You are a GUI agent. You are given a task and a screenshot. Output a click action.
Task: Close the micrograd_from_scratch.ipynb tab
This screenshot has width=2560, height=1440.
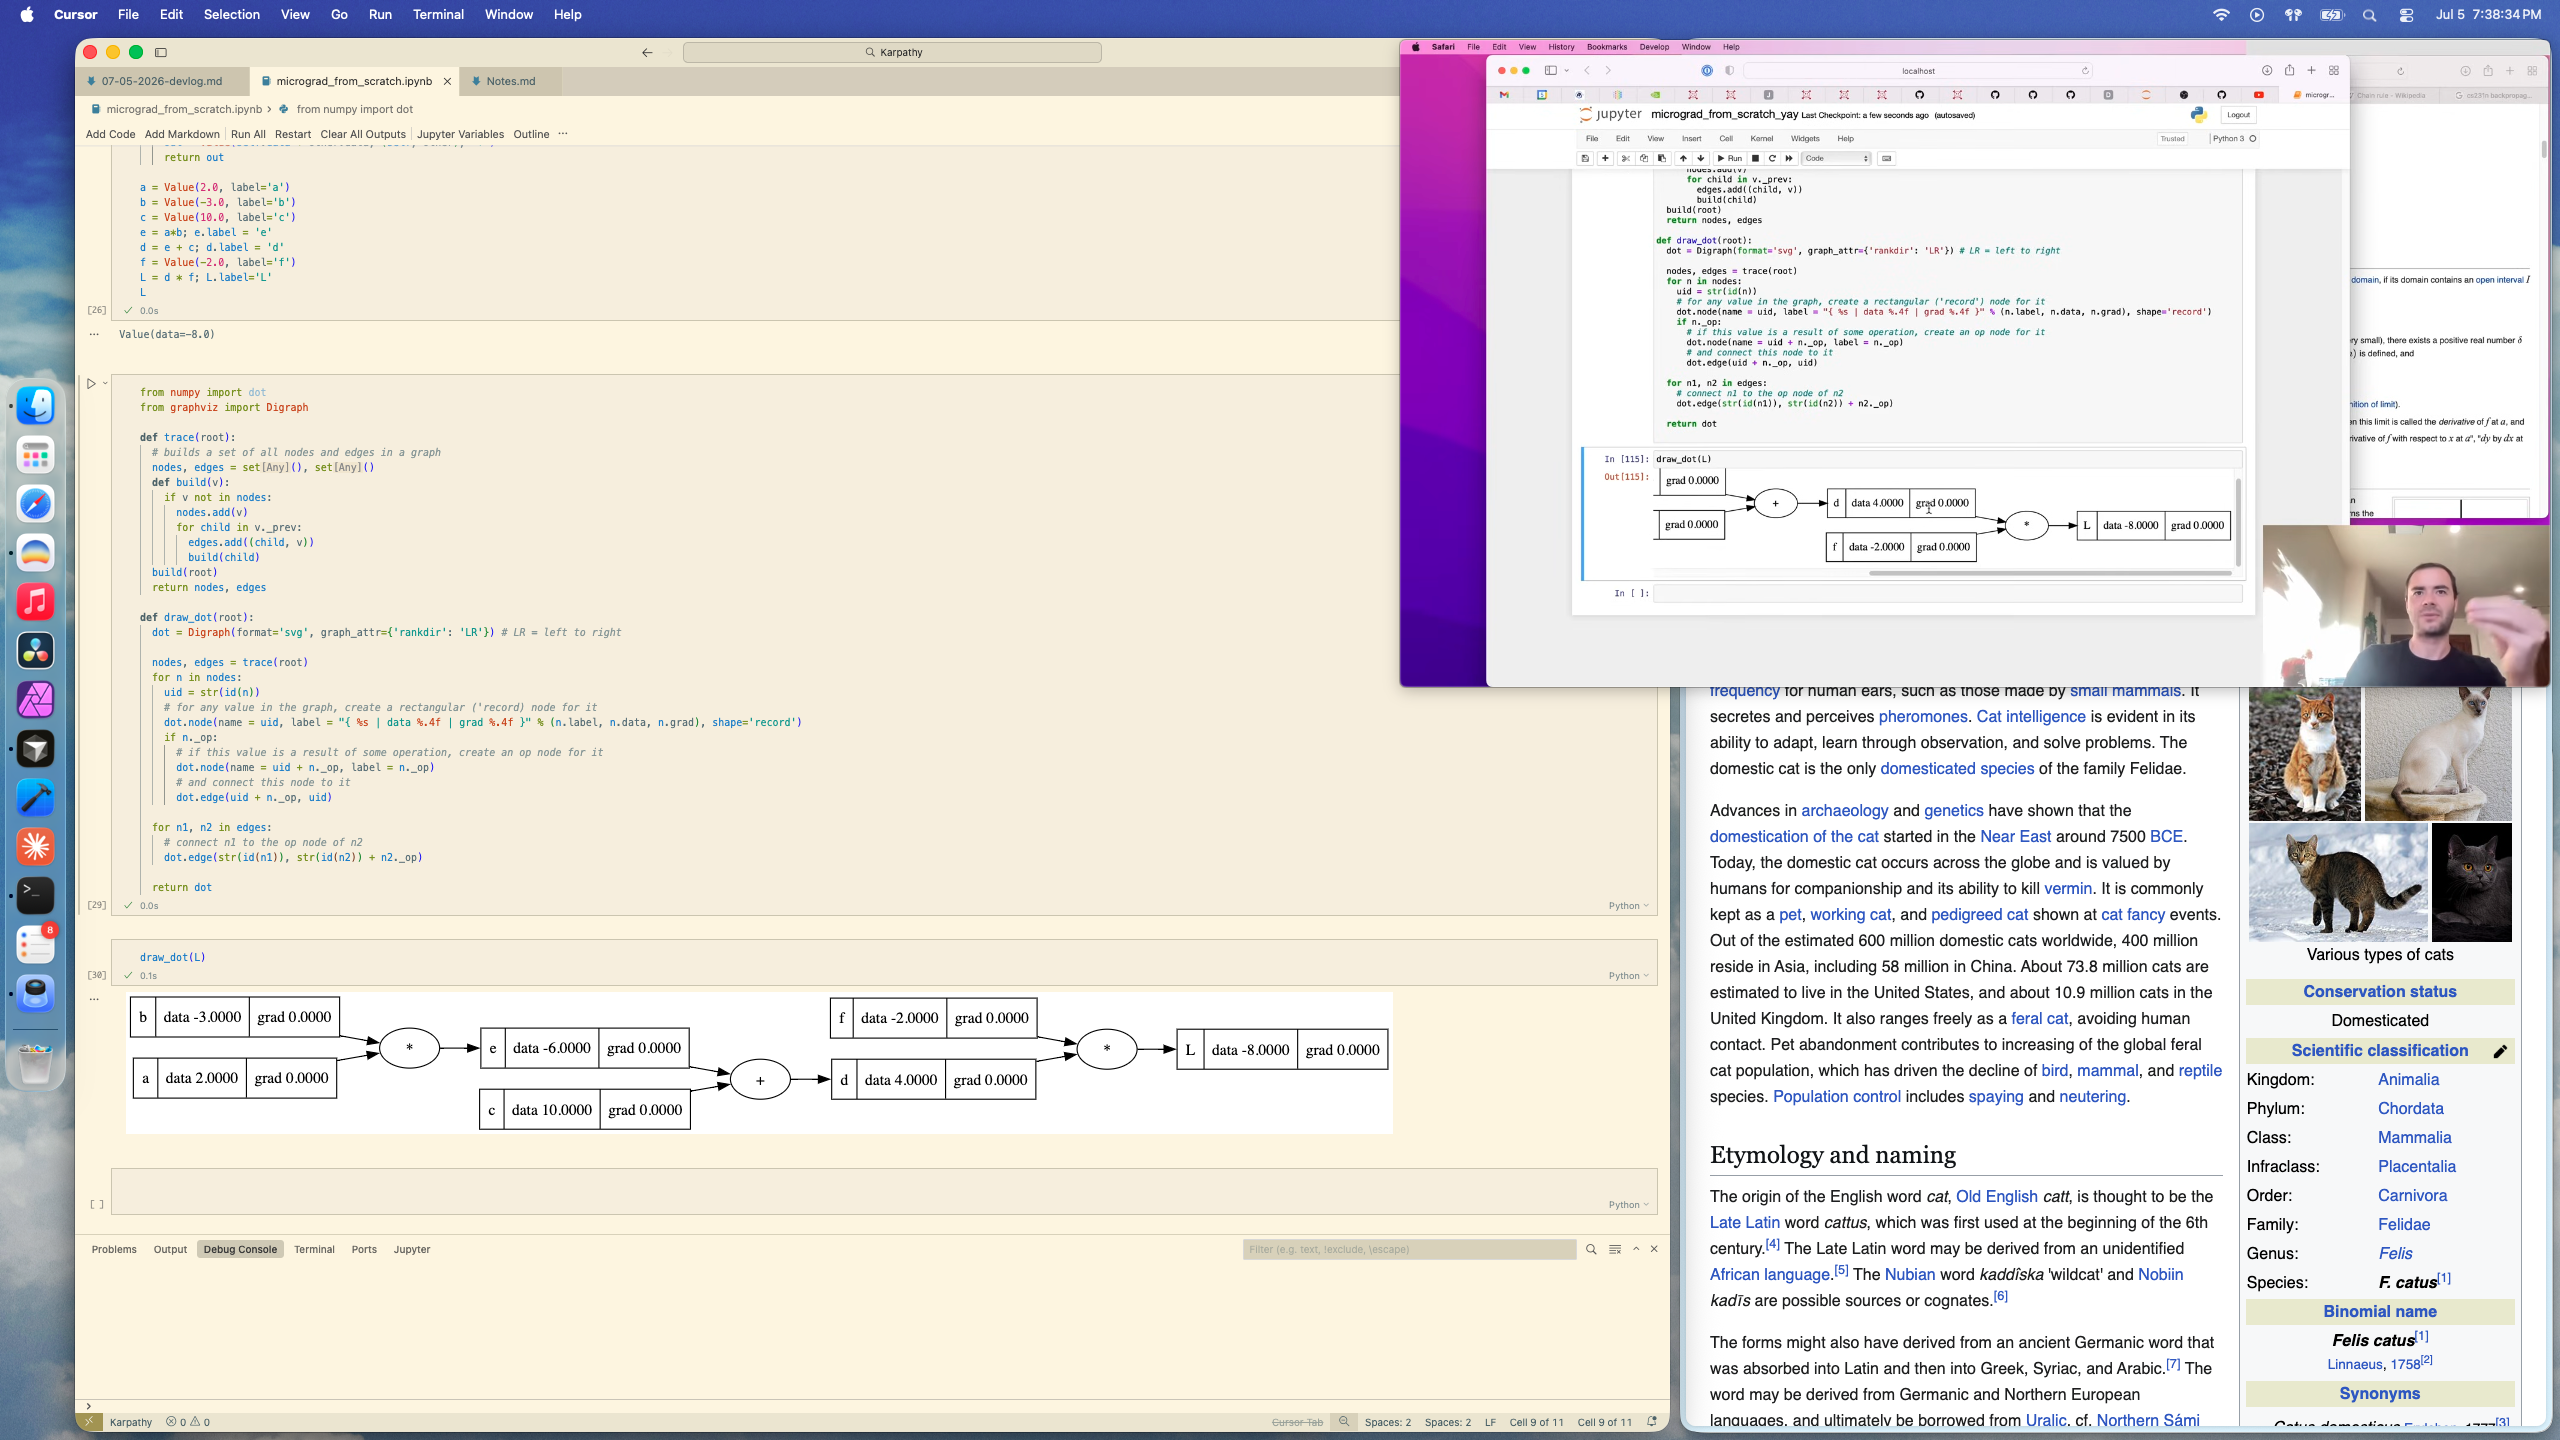(447, 81)
